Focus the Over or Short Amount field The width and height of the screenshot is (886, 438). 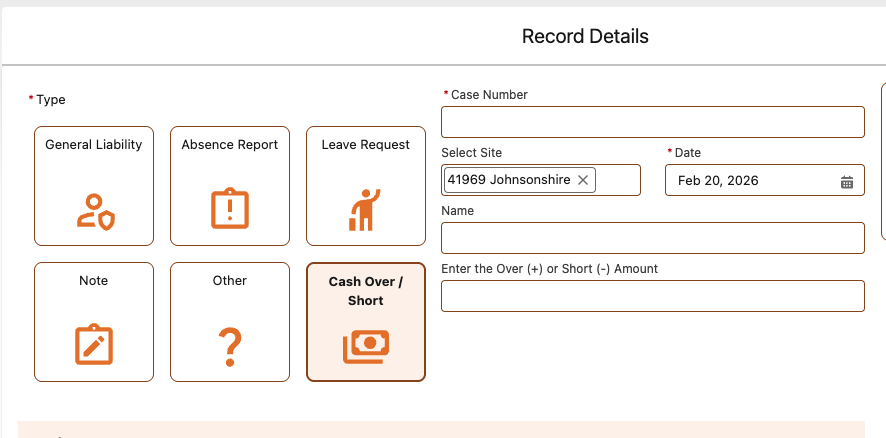click(x=652, y=296)
